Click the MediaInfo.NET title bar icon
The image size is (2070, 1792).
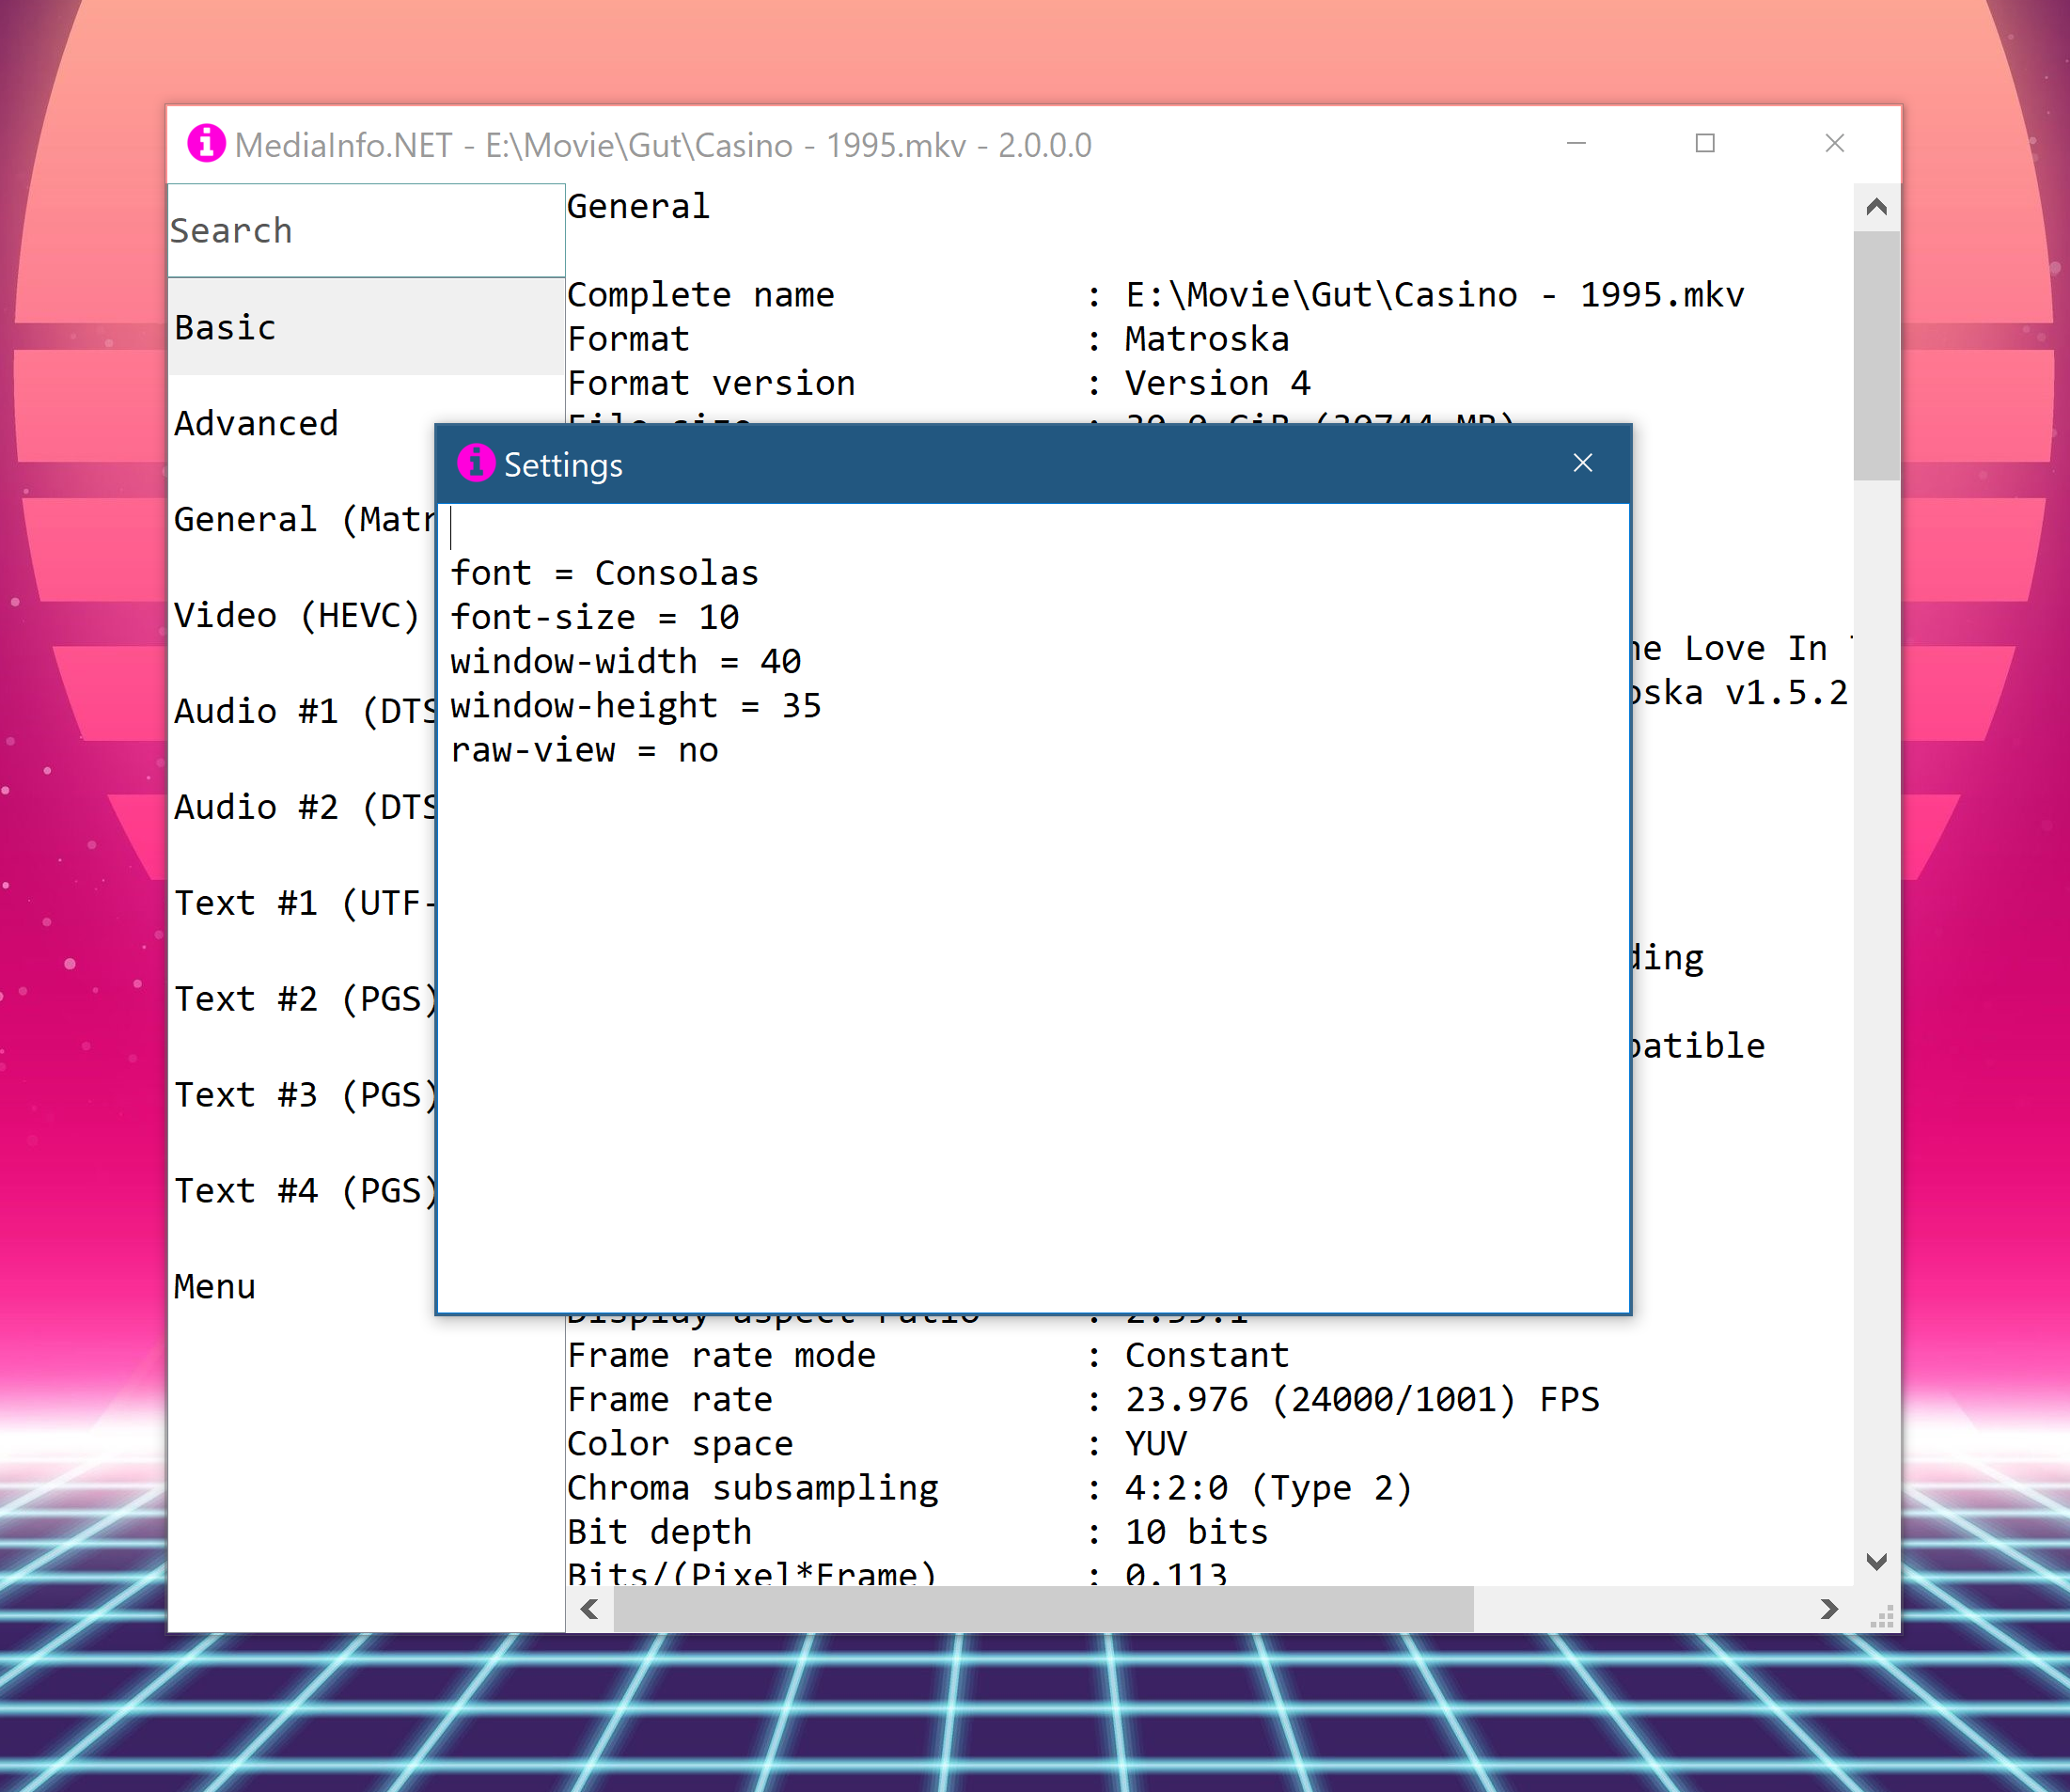click(x=206, y=144)
